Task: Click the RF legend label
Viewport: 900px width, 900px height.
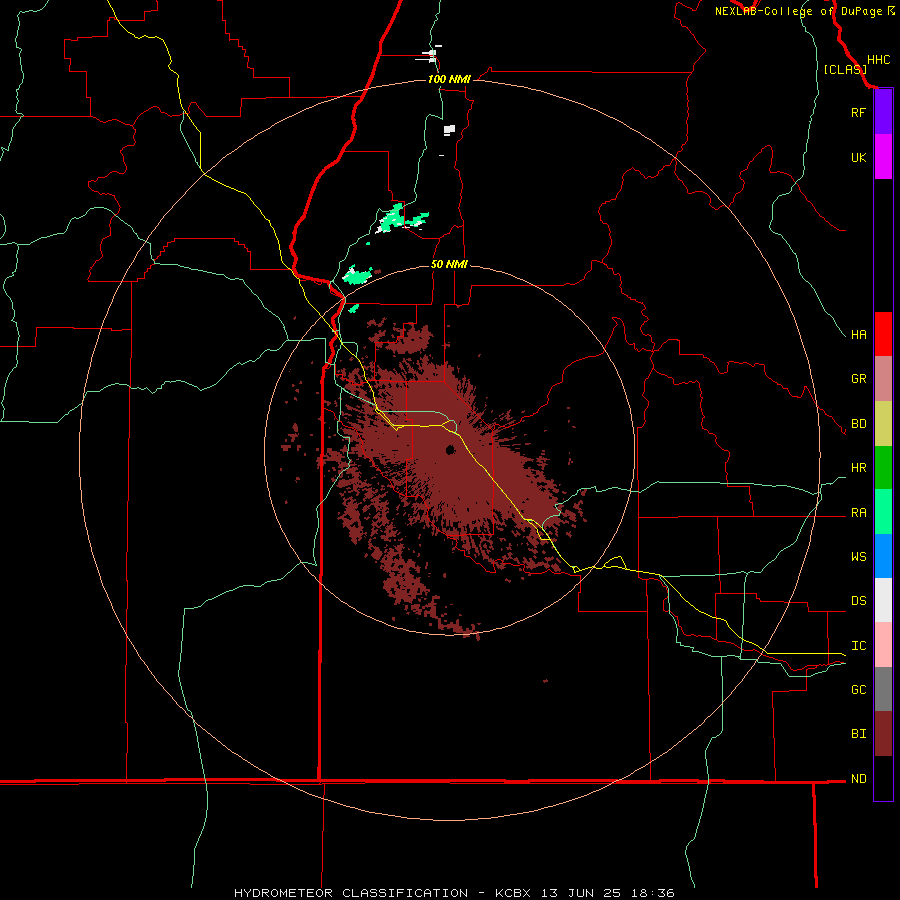Action: pyautogui.click(x=858, y=112)
